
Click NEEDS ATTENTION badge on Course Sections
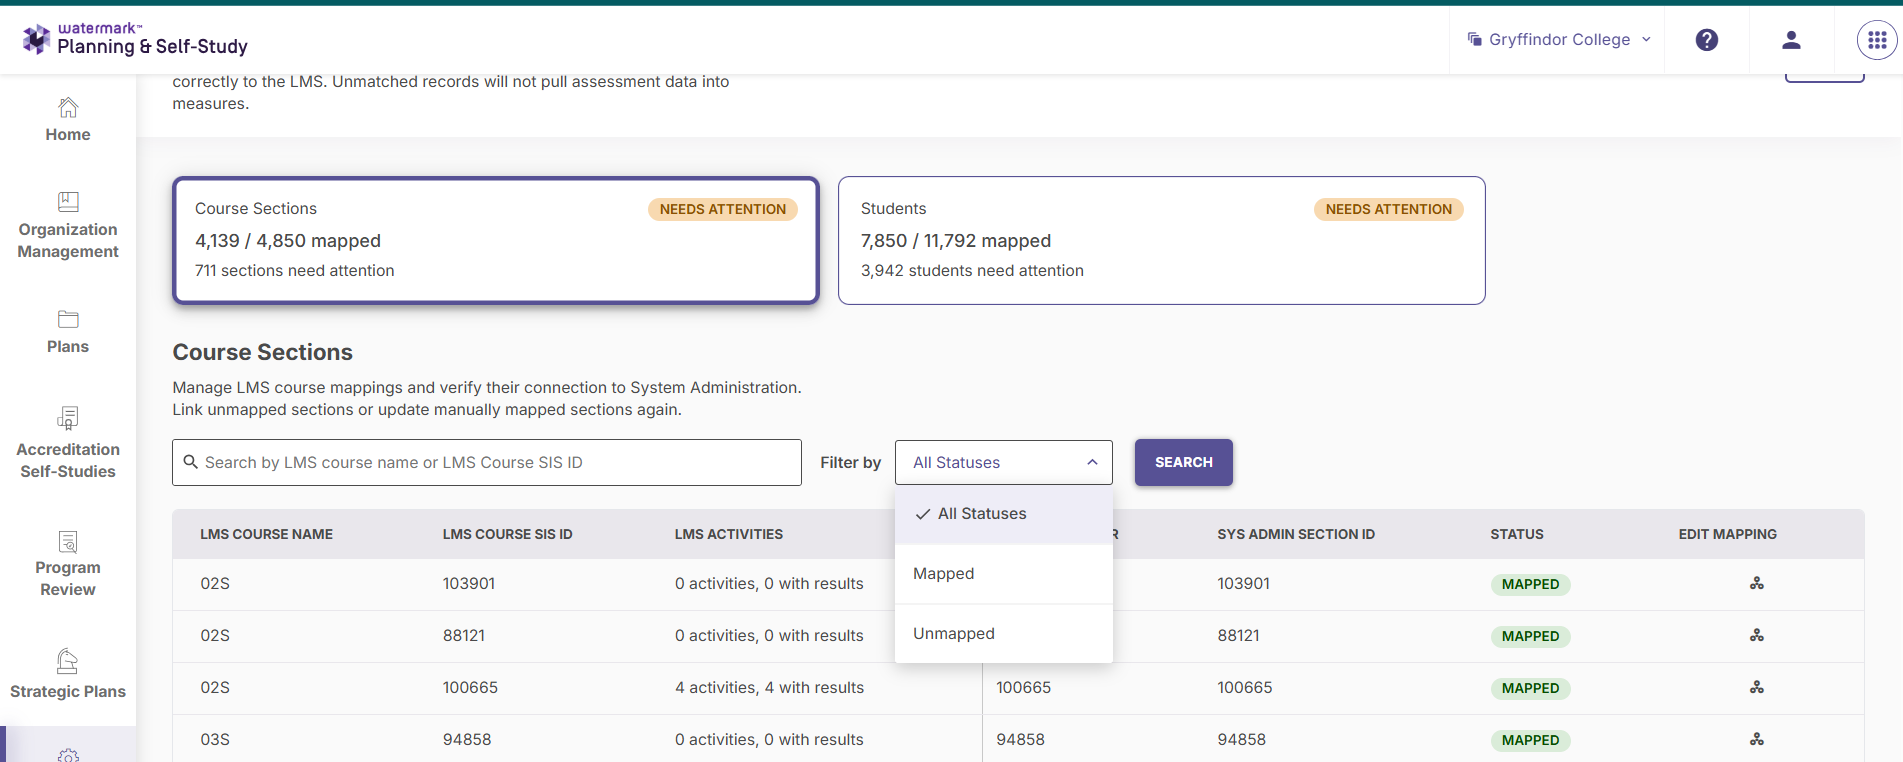point(723,209)
